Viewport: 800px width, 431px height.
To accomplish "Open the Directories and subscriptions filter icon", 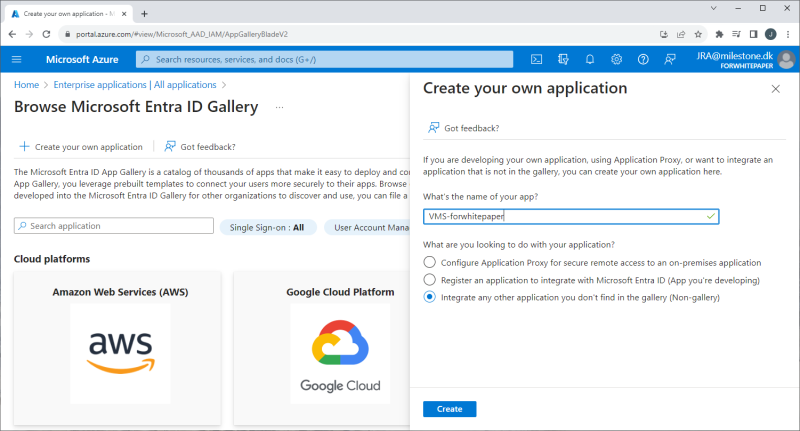I will point(563,60).
